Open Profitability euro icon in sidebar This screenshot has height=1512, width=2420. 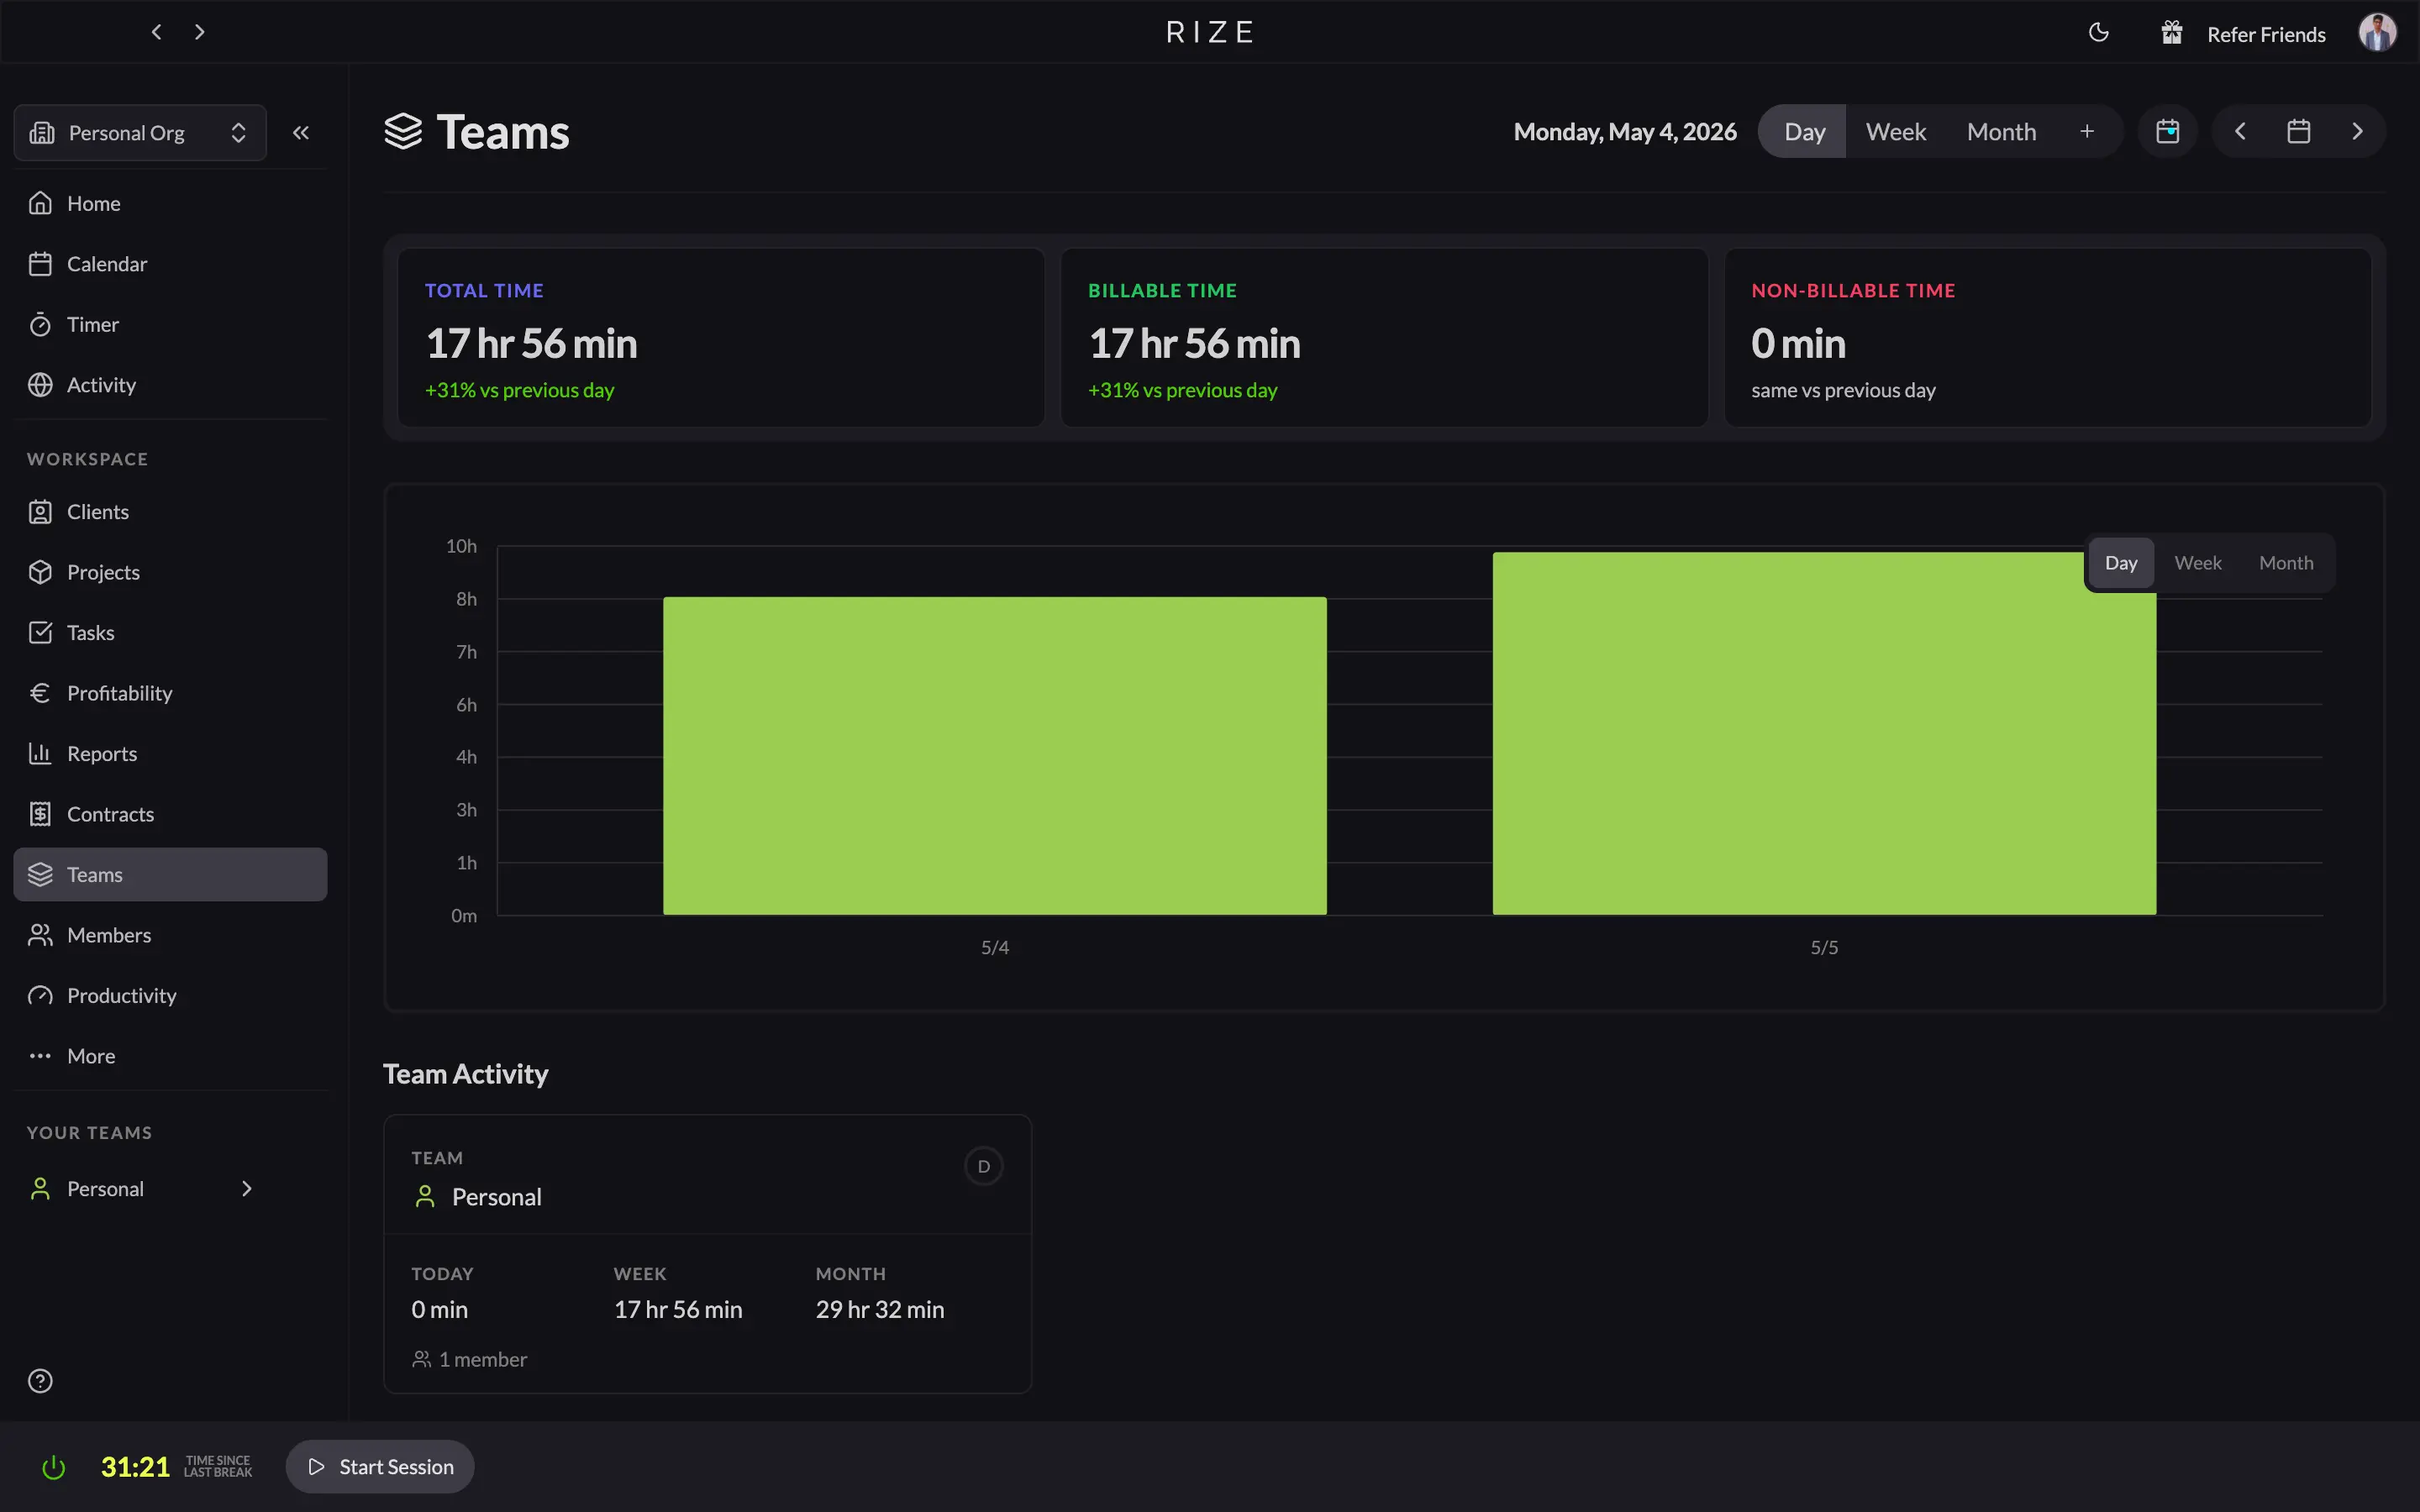[40, 693]
